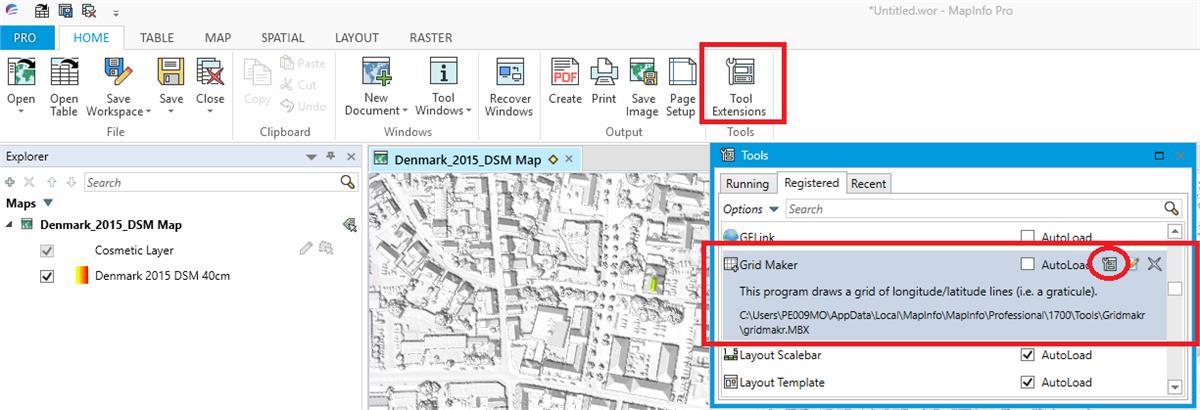Switch to the Running tab in Tools

(747, 184)
